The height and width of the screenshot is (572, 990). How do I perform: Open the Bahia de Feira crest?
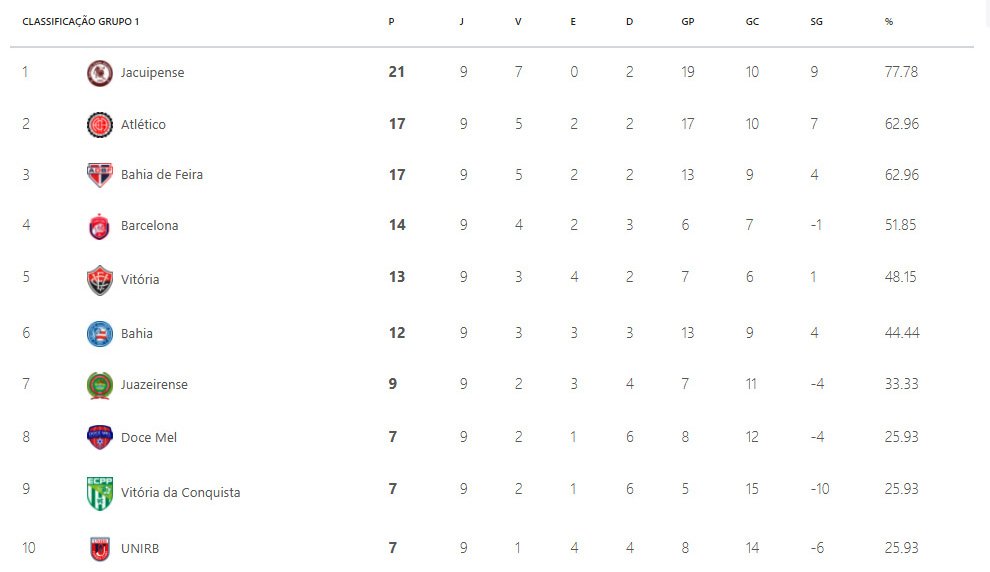100,175
